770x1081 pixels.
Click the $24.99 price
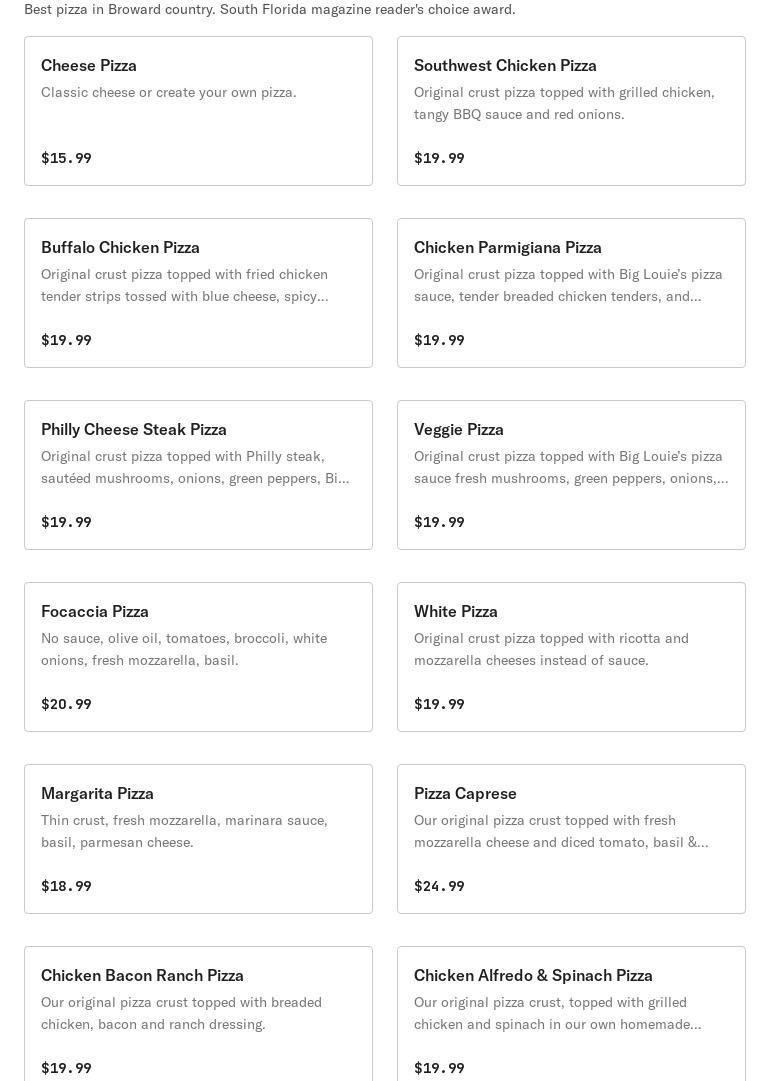coord(439,886)
